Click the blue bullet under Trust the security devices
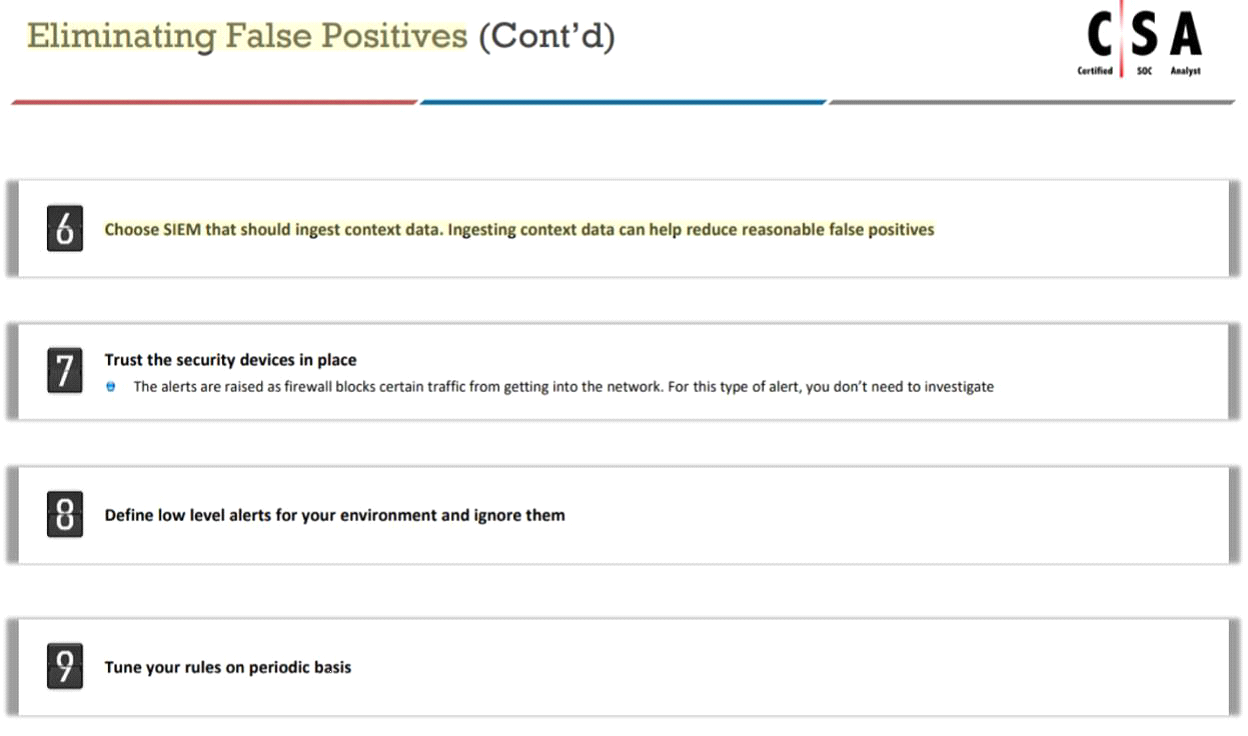The image size is (1248, 736). pos(111,387)
